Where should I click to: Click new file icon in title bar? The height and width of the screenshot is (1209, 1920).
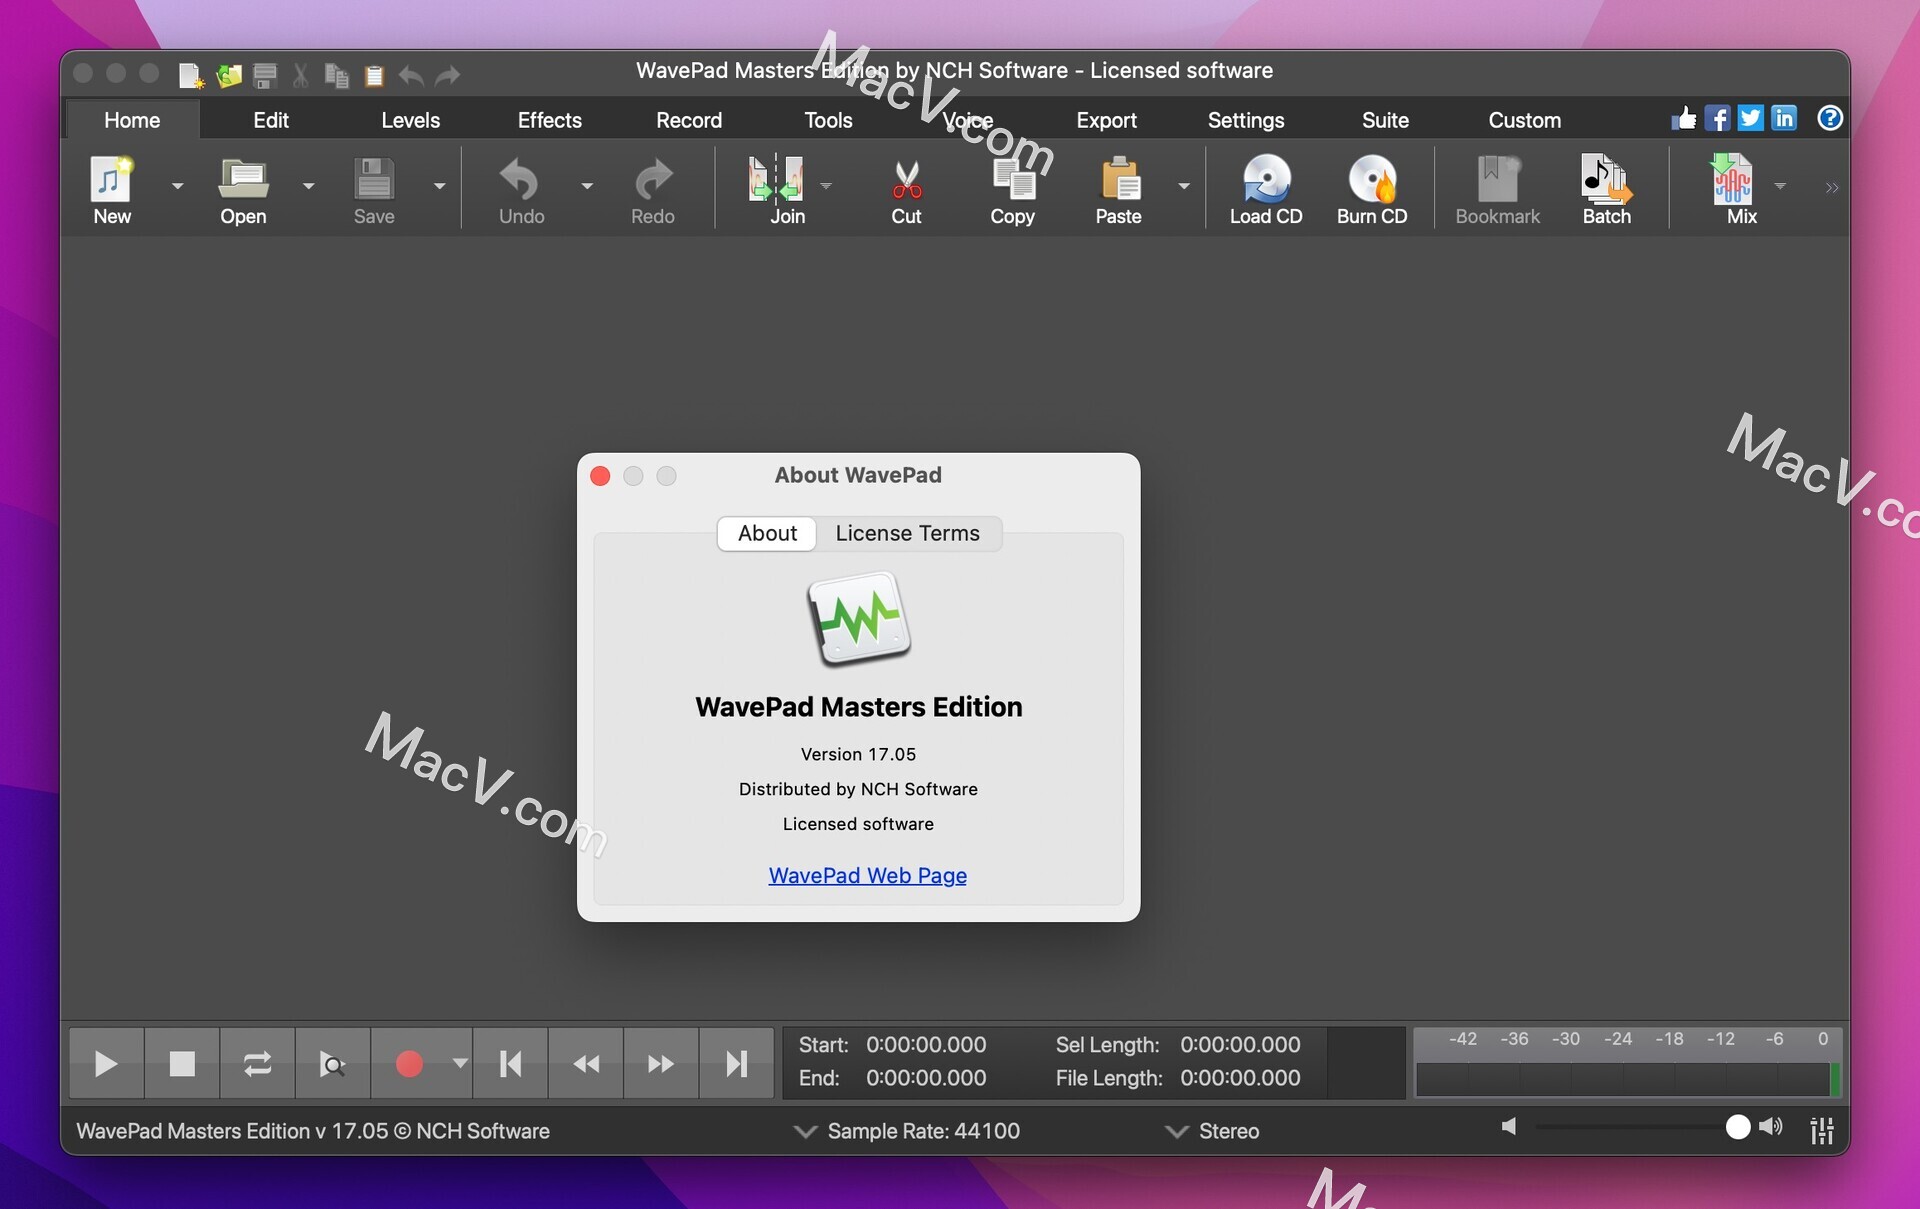pos(190,75)
